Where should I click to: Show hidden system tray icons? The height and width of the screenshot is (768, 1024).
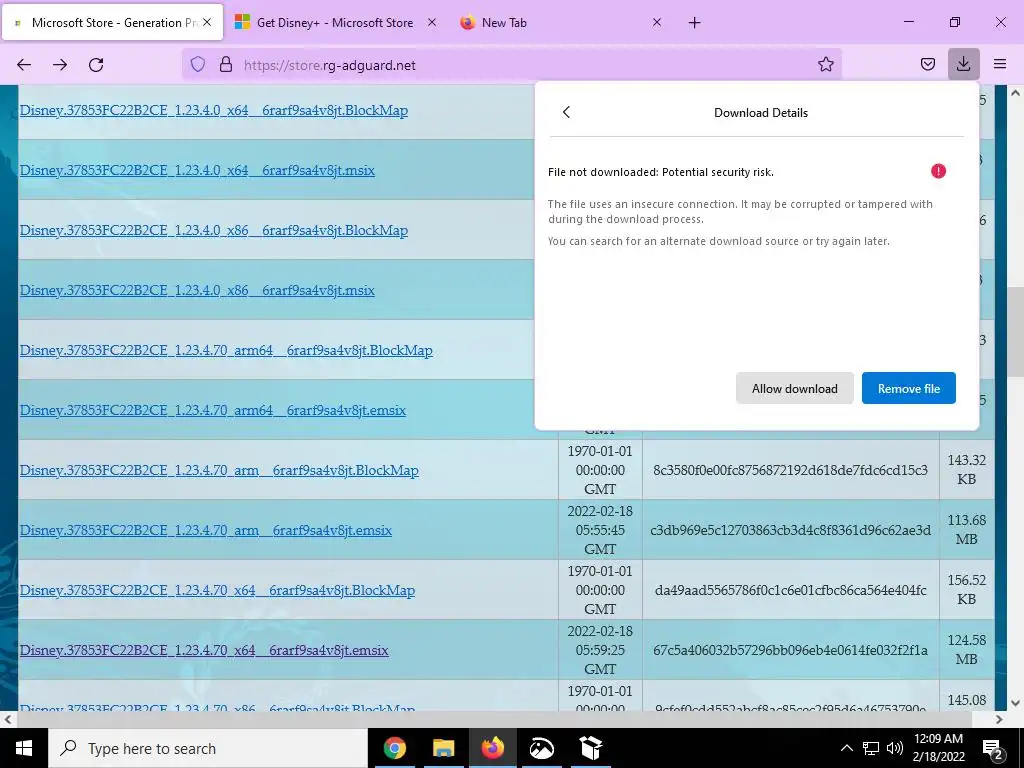click(x=846, y=748)
